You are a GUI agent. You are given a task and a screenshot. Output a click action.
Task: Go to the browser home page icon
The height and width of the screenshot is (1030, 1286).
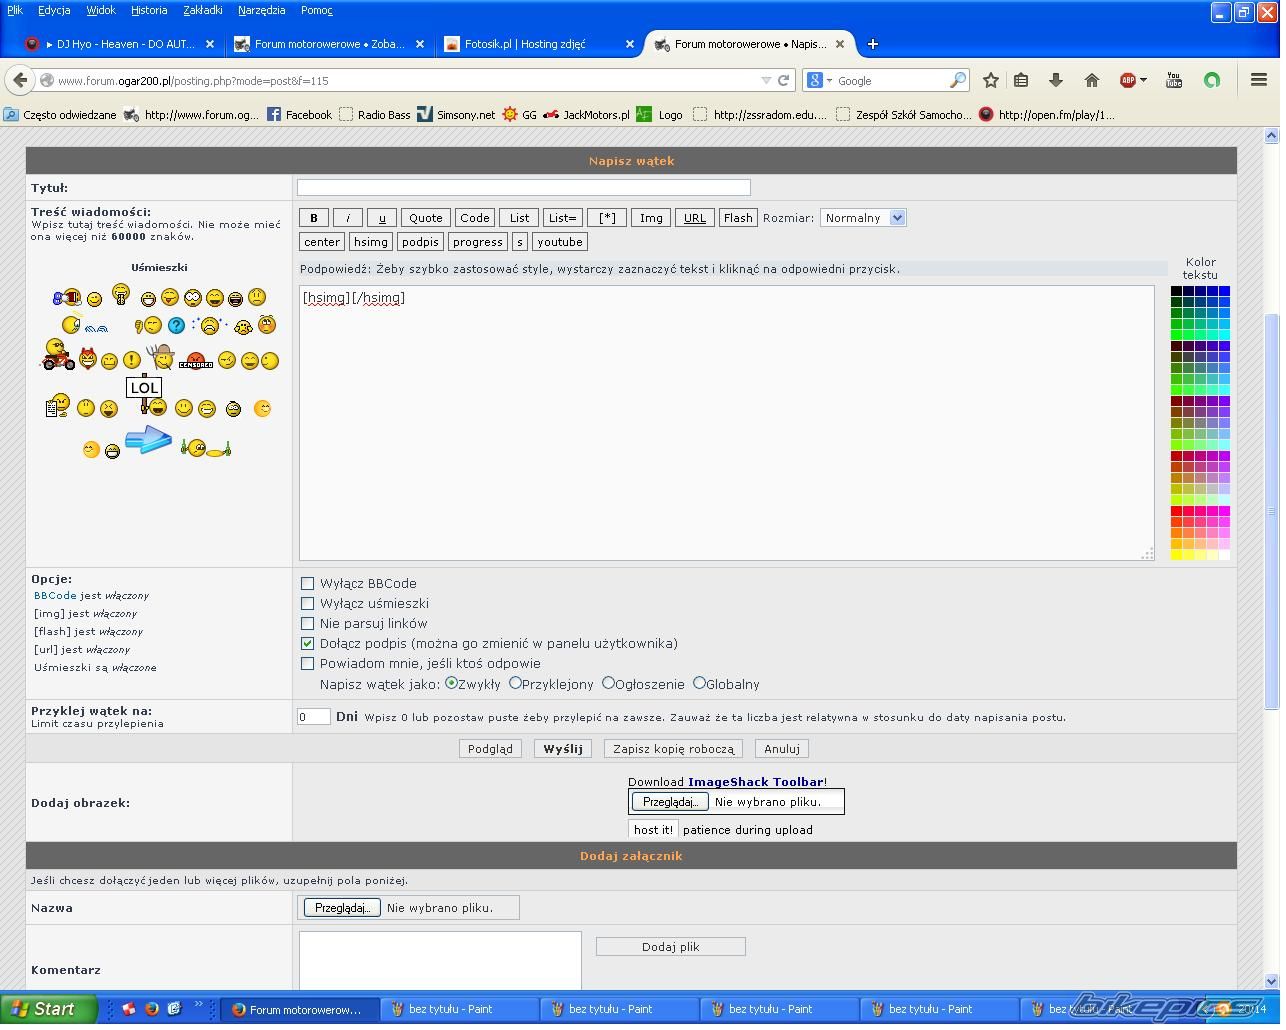[x=1092, y=80]
